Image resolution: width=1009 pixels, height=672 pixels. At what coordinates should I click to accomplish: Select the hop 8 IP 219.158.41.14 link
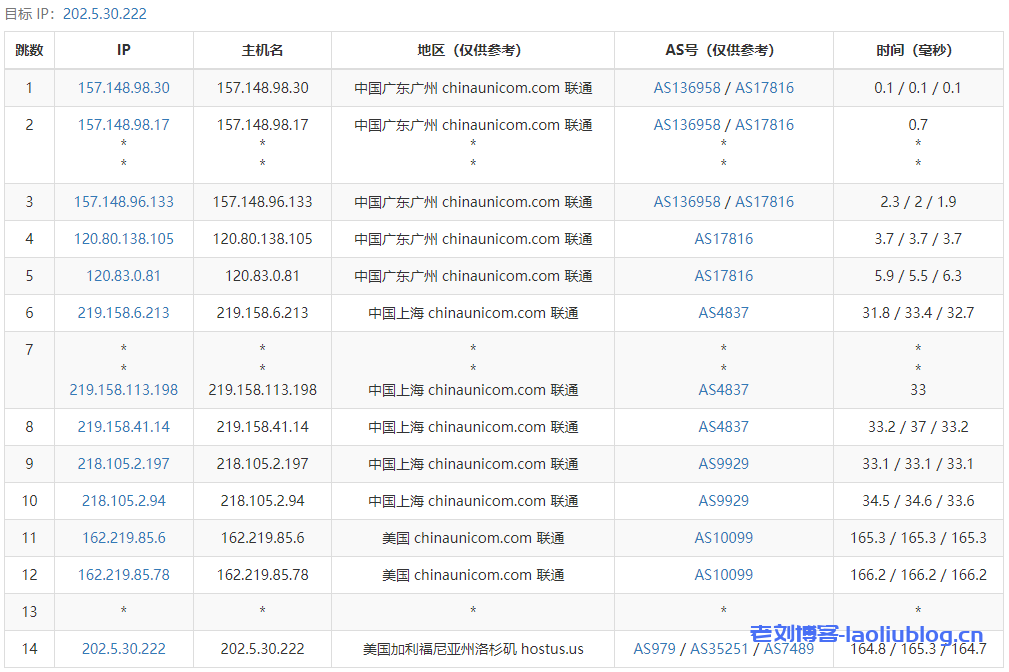tap(123, 427)
